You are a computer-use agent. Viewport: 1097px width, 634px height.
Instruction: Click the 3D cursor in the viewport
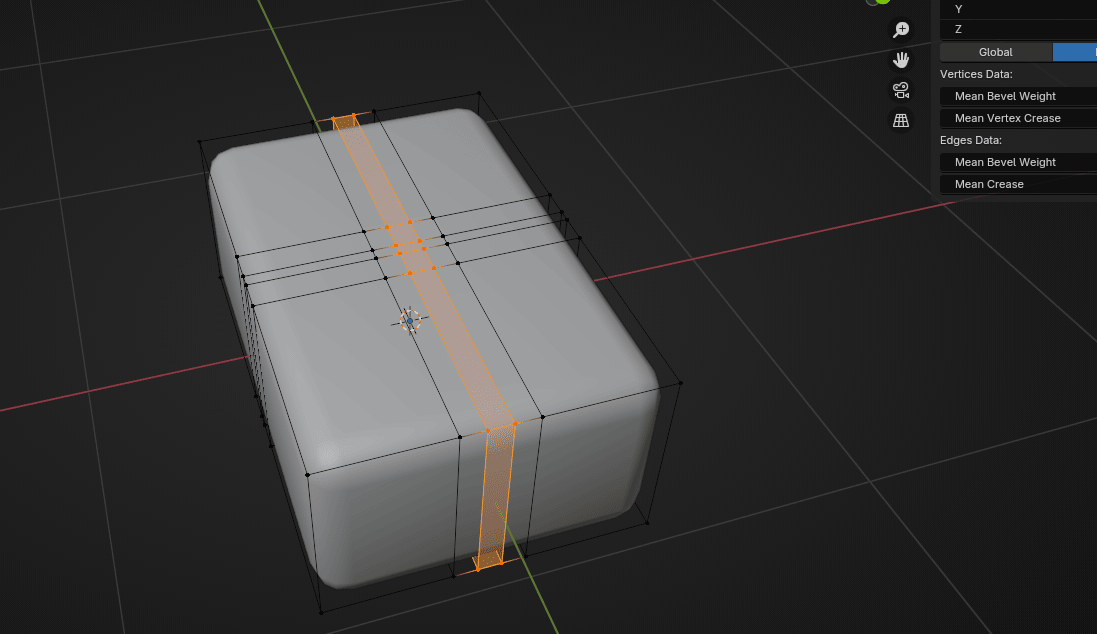(410, 319)
